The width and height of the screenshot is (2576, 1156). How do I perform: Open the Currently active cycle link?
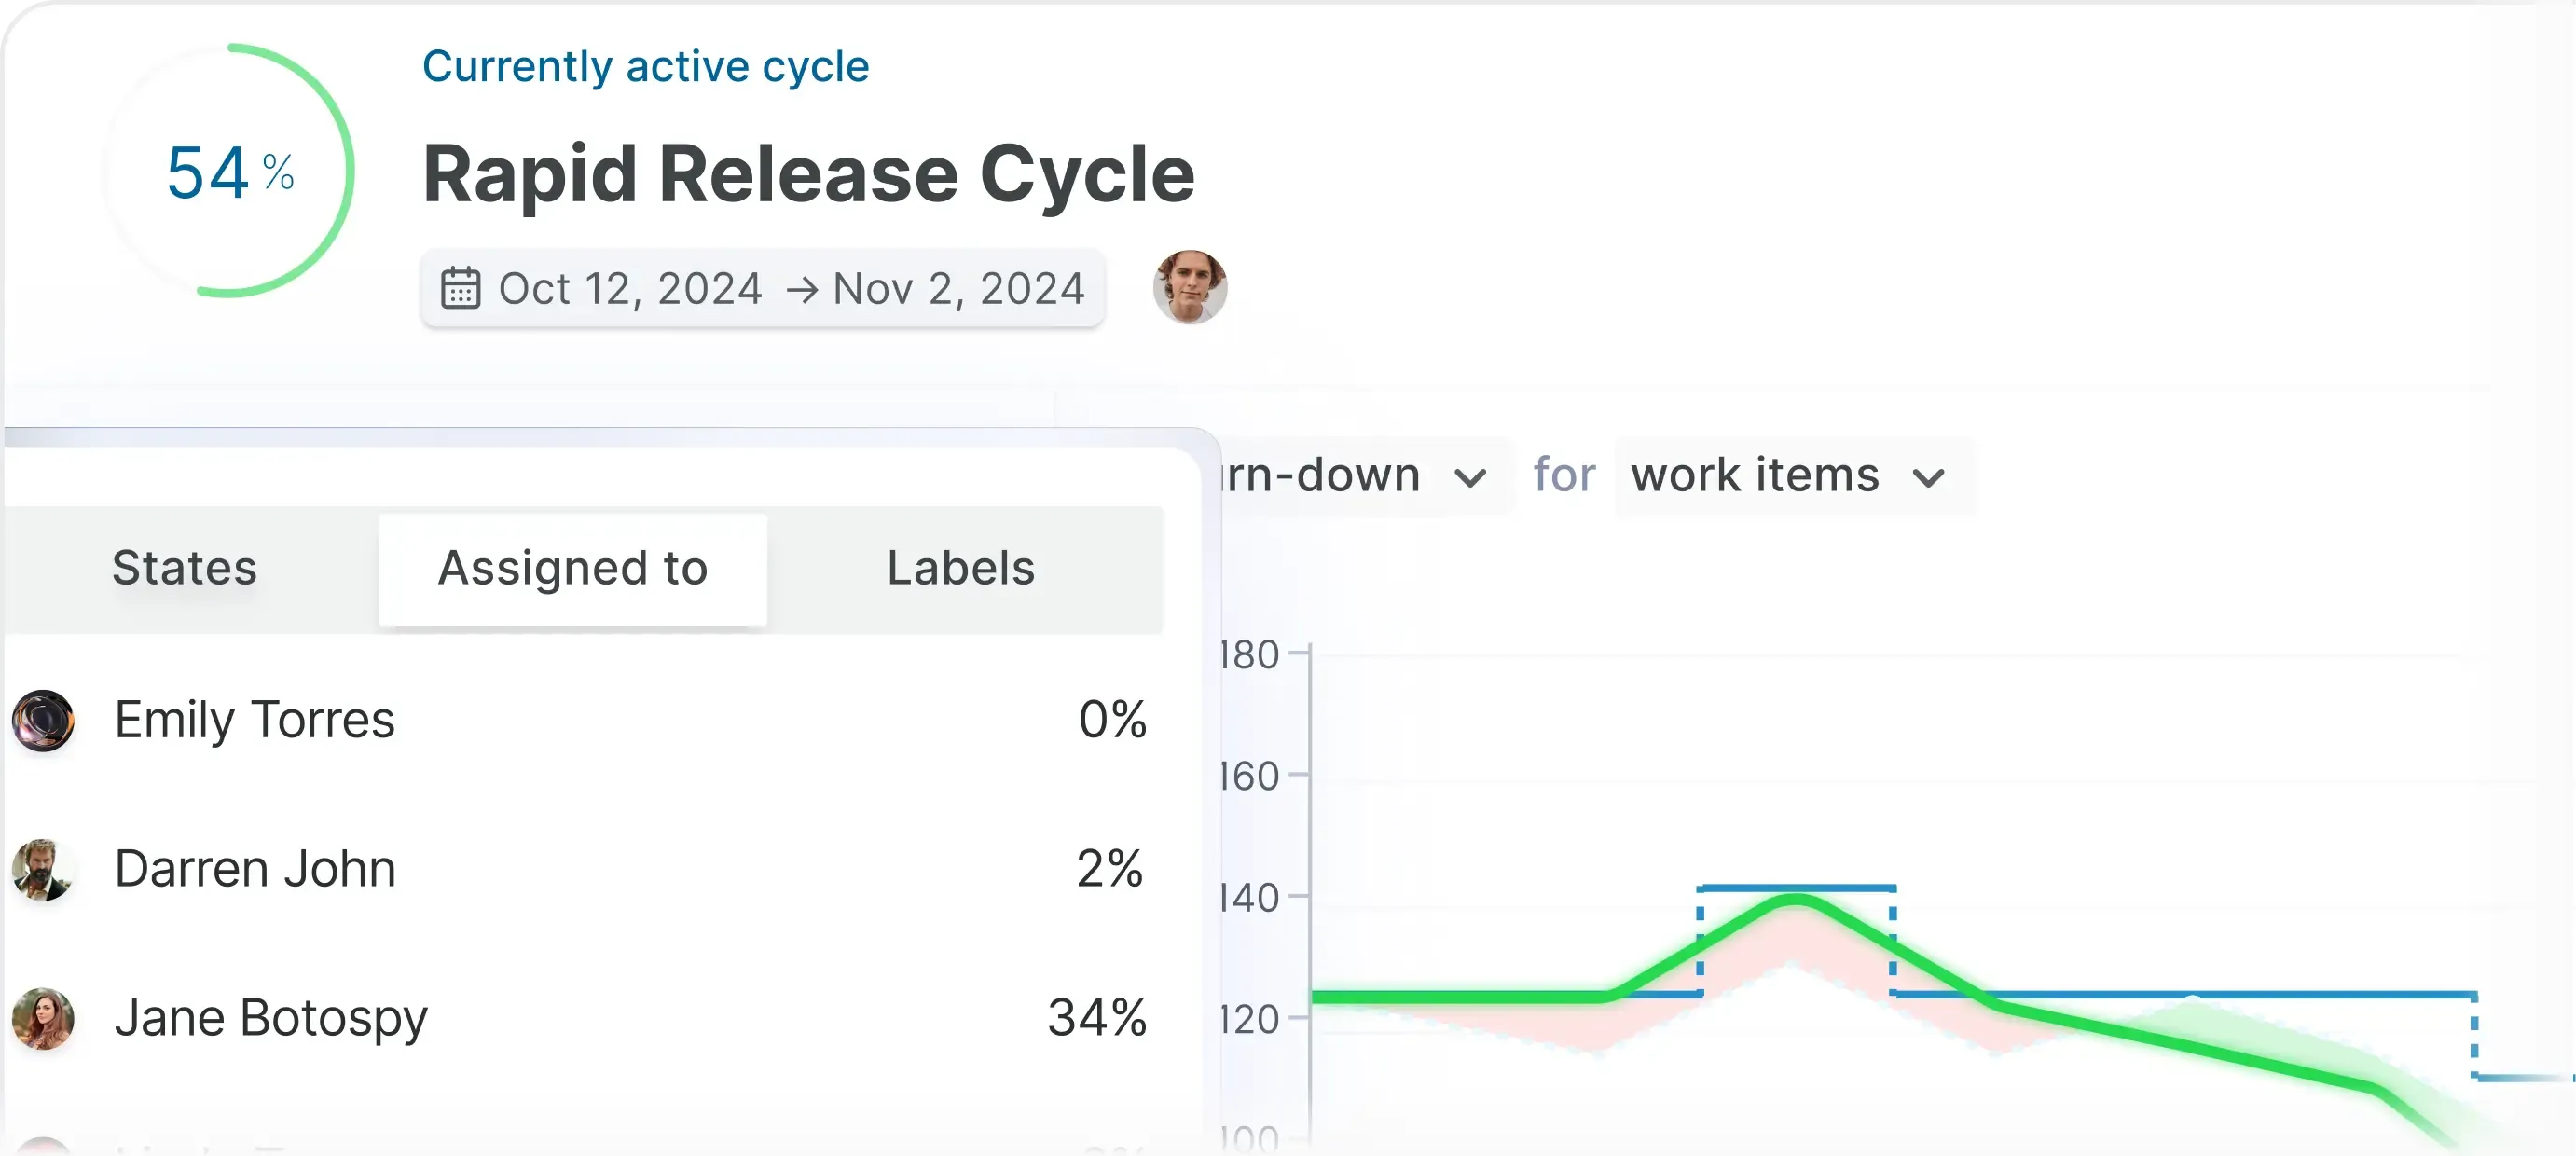pyautogui.click(x=645, y=66)
